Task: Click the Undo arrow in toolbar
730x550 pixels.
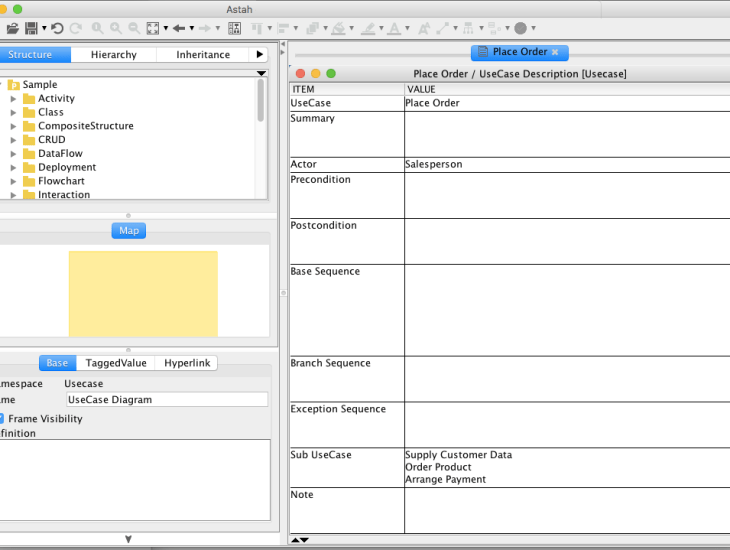Action: click(57, 28)
